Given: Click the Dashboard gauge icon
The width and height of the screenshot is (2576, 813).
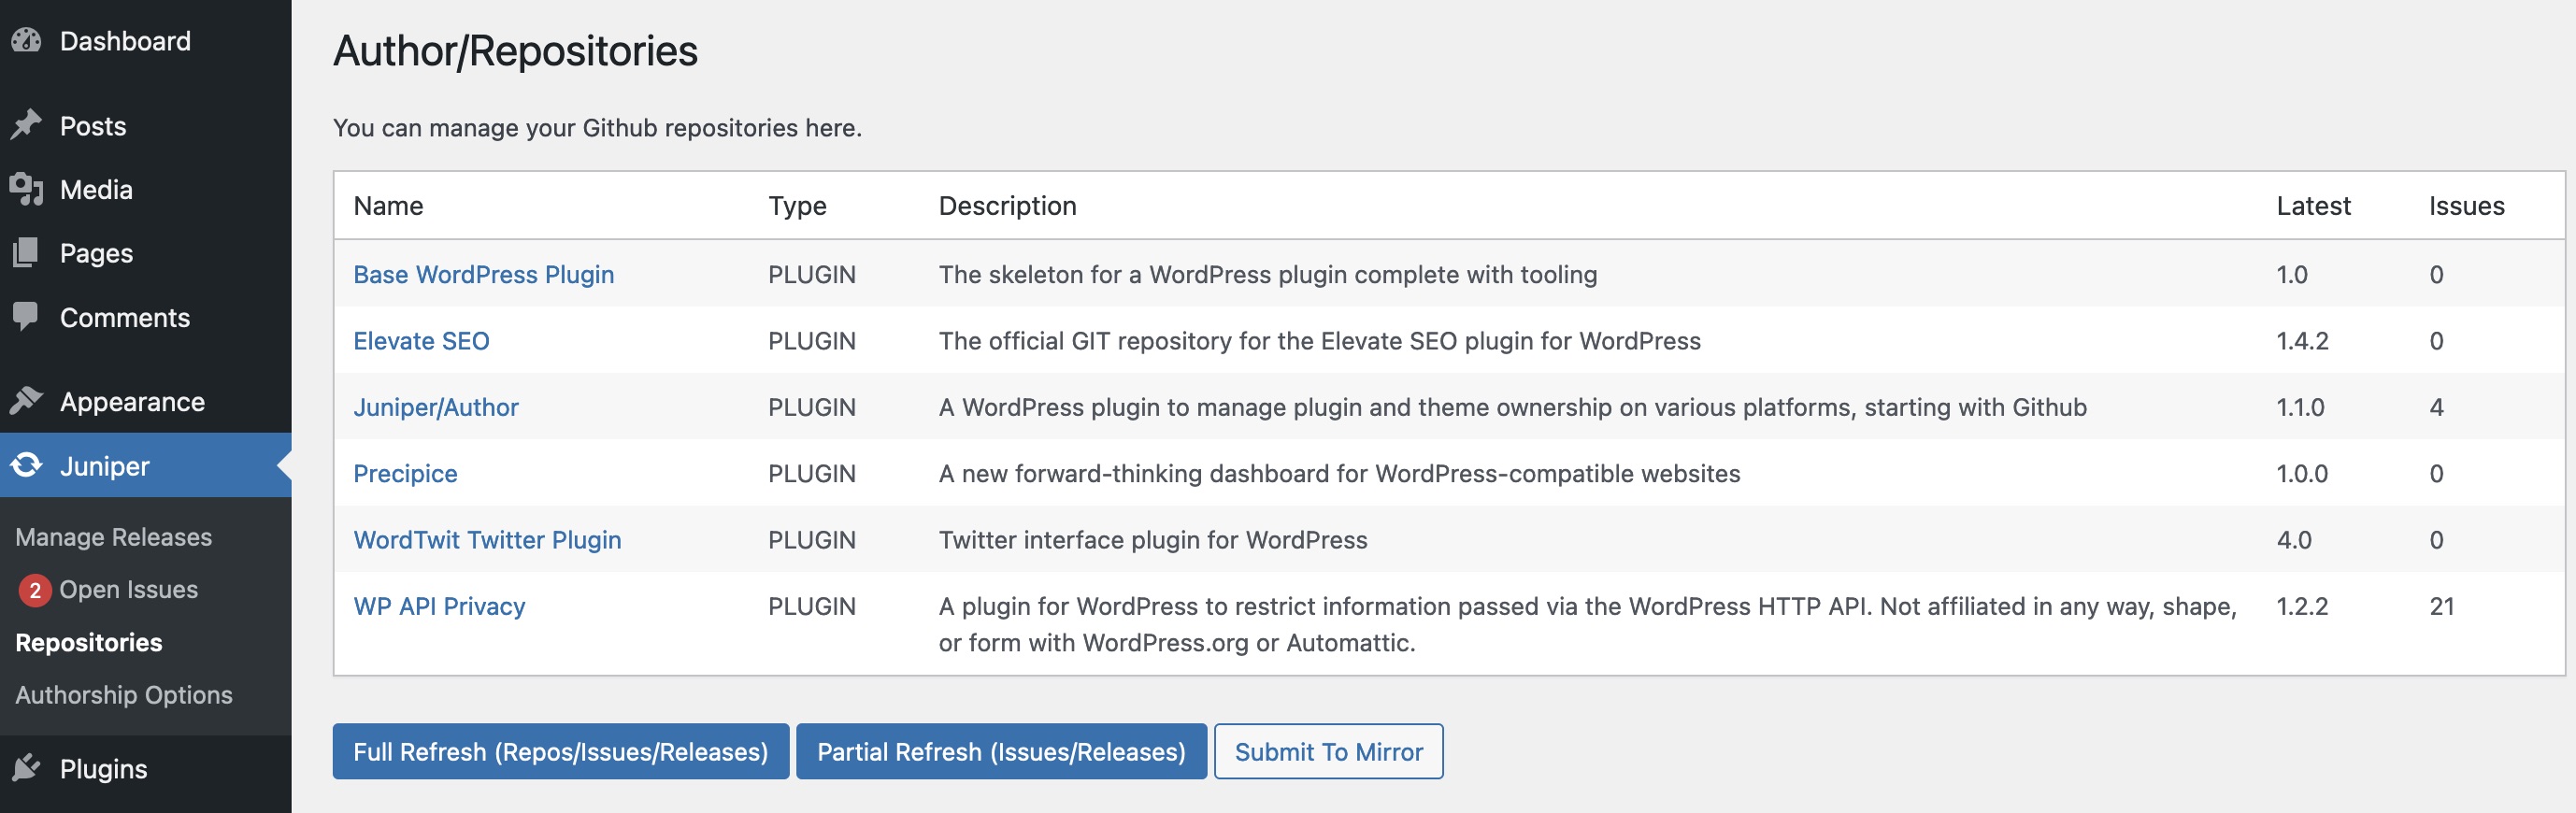Looking at the screenshot, I should point(26,41).
